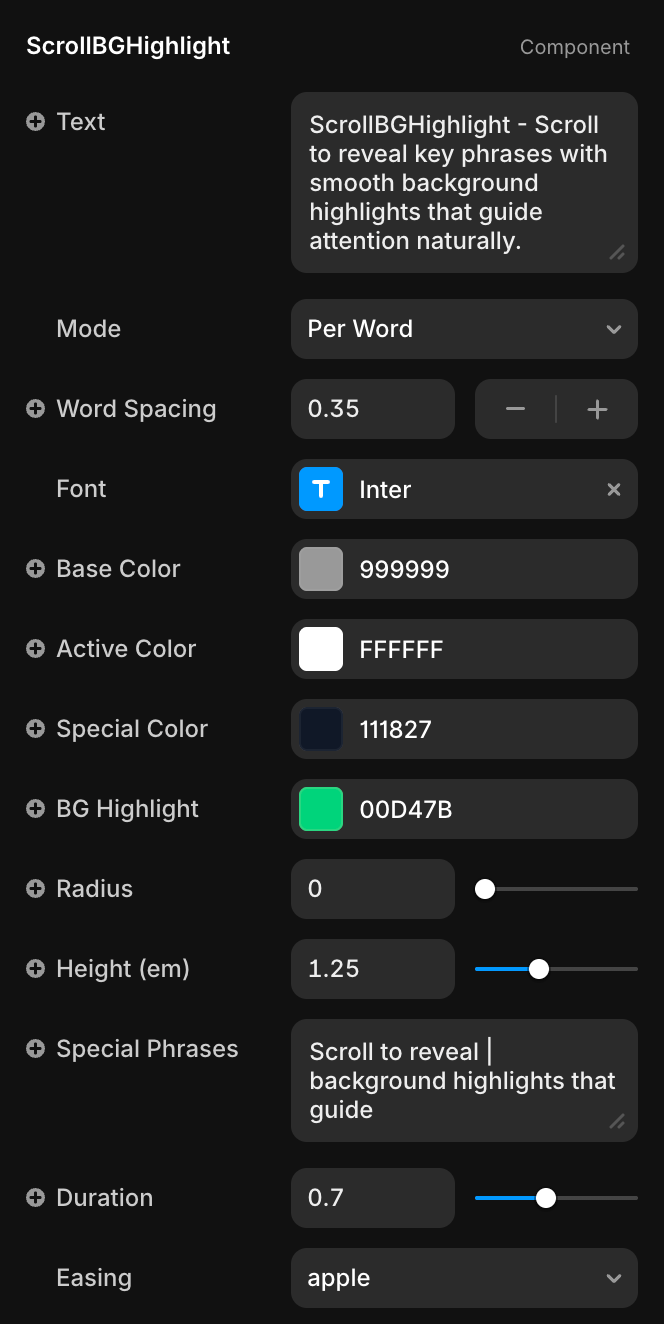The height and width of the screenshot is (1324, 664).
Task: Click the plus icon beside Special Color
Action: click(x=35, y=729)
